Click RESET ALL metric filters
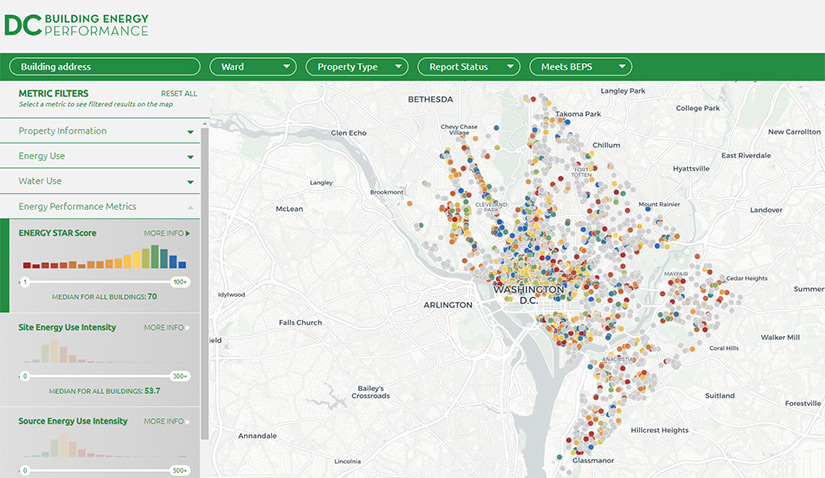 point(179,93)
